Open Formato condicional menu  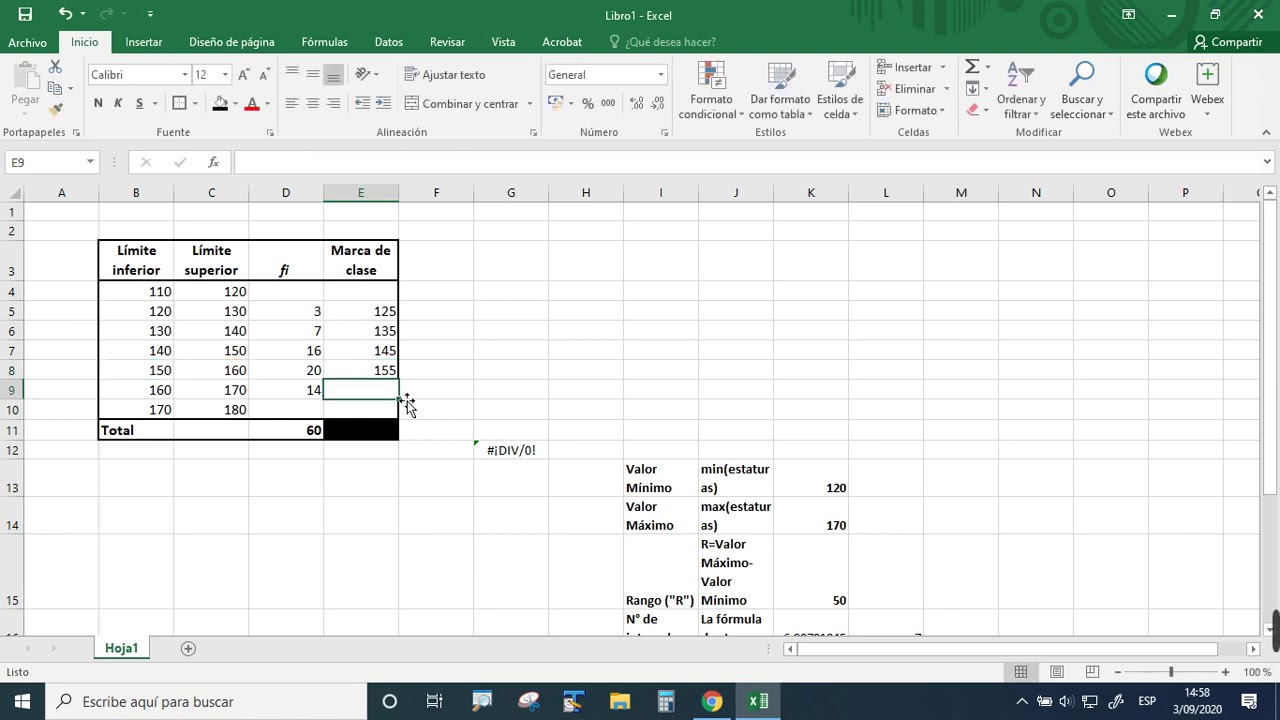point(712,91)
